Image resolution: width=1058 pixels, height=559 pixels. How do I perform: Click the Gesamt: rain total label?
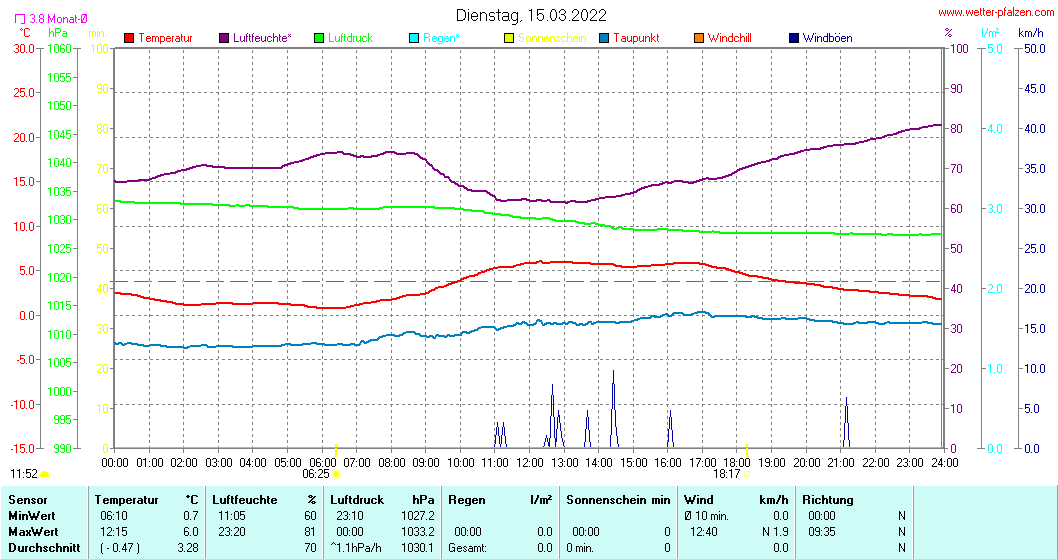[468, 548]
